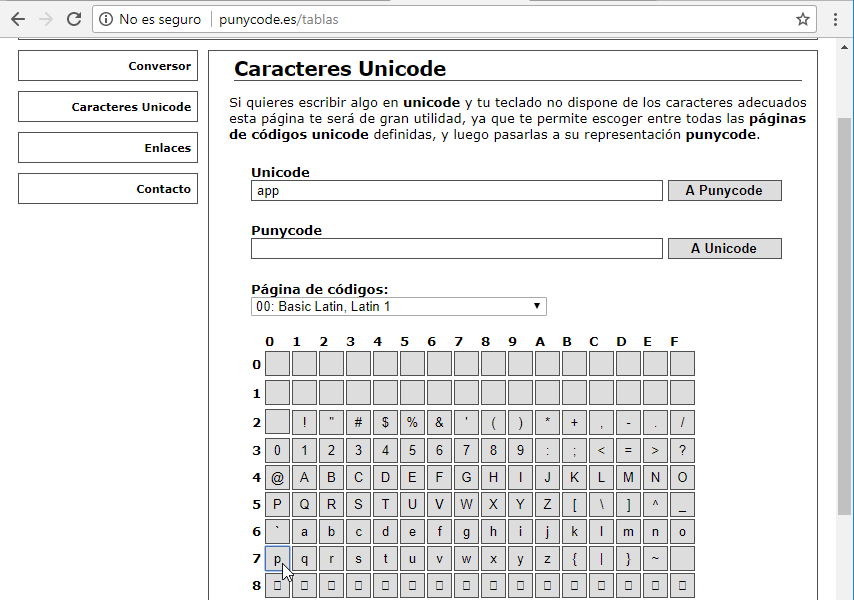Click inside the Unicode text field

pos(456,191)
